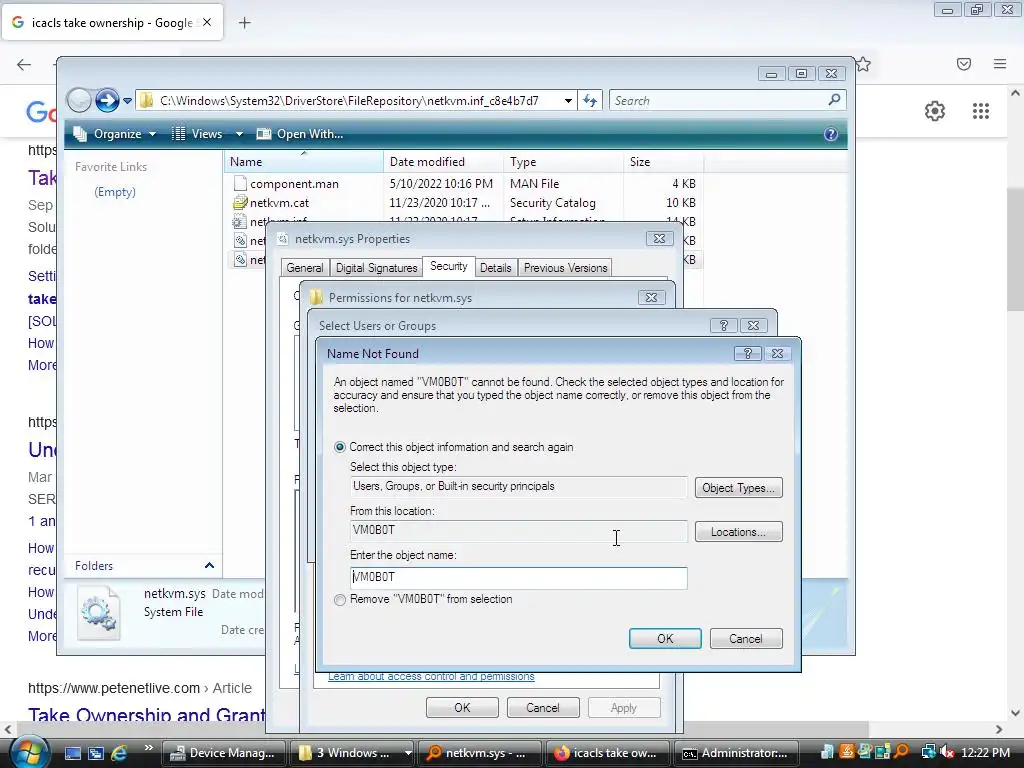
Task: Click the muted volume tray icon
Action: pyautogui.click(x=947, y=752)
